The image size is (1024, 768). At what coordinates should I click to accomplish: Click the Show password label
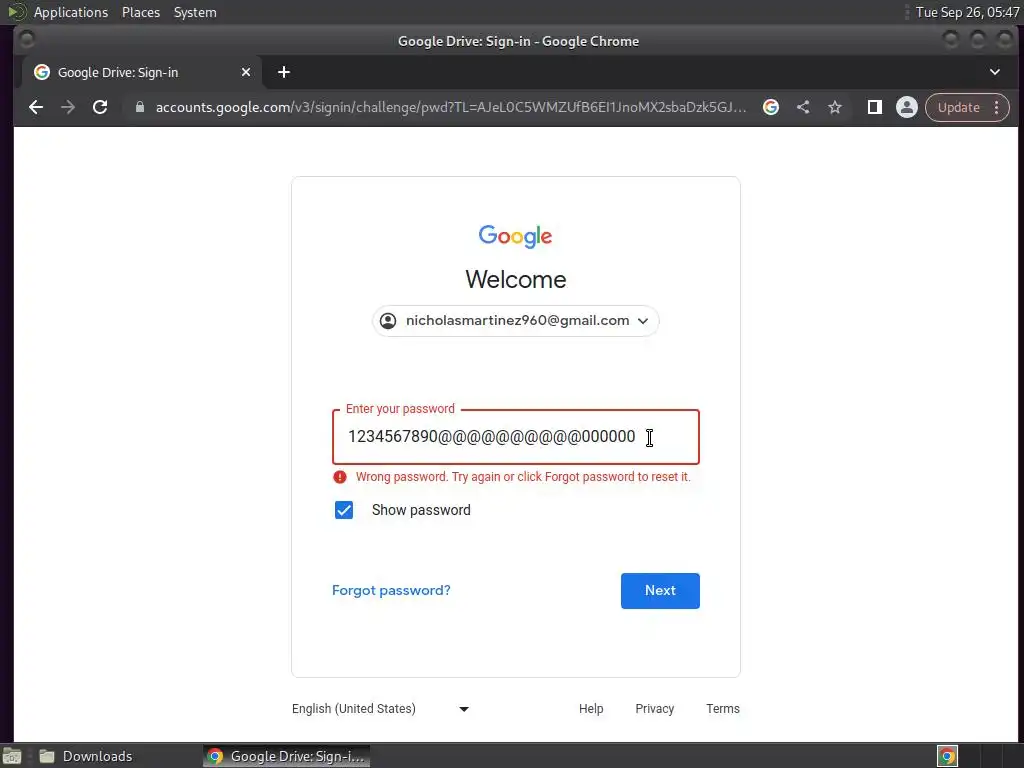tap(421, 510)
